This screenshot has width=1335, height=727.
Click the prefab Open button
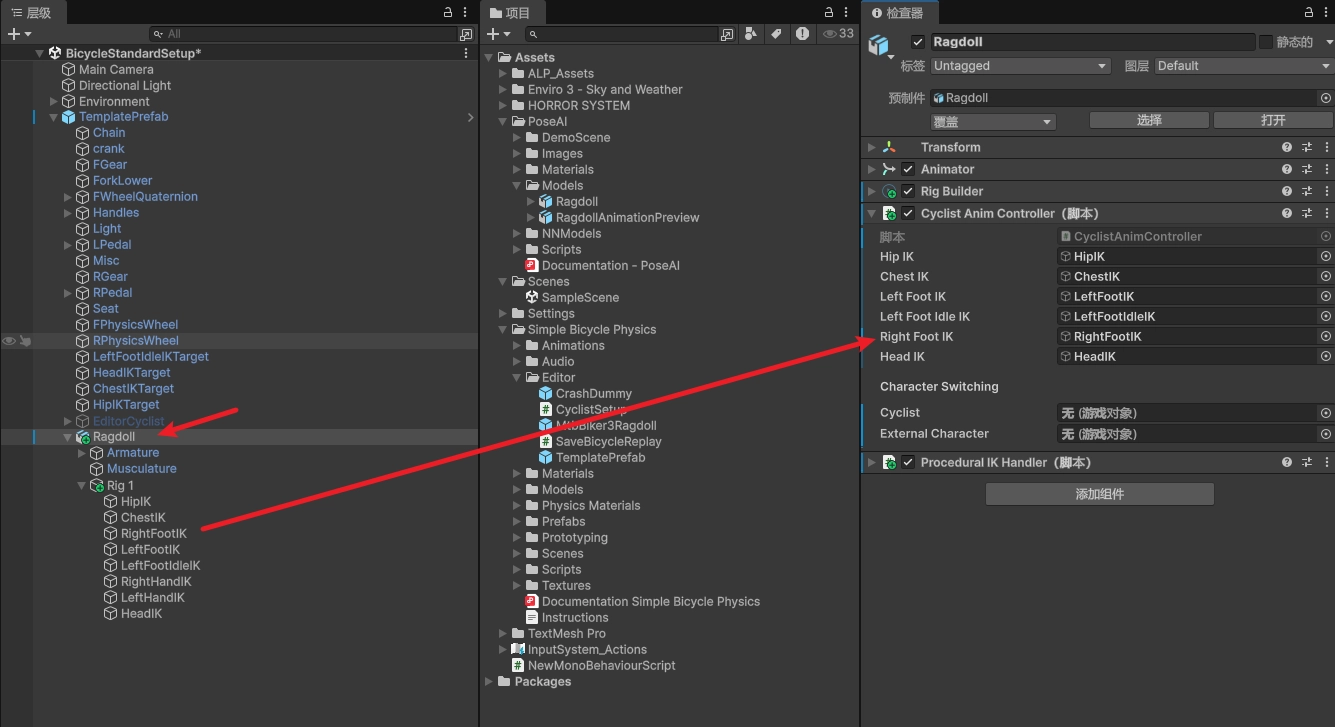click(1273, 120)
